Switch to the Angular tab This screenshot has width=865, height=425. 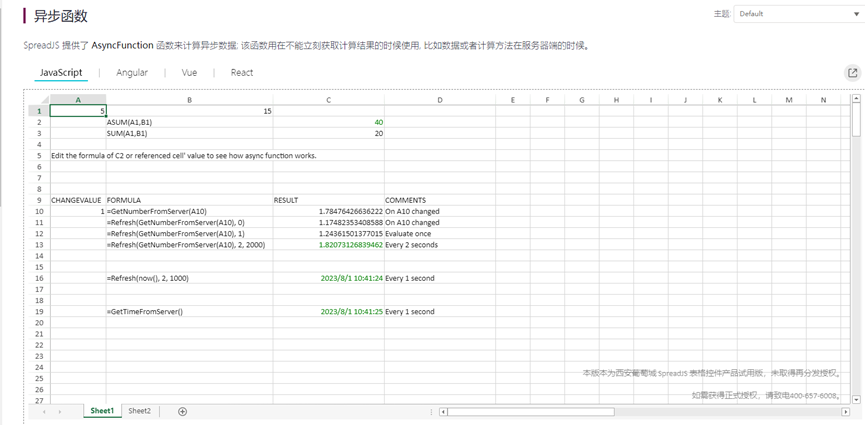click(x=132, y=72)
